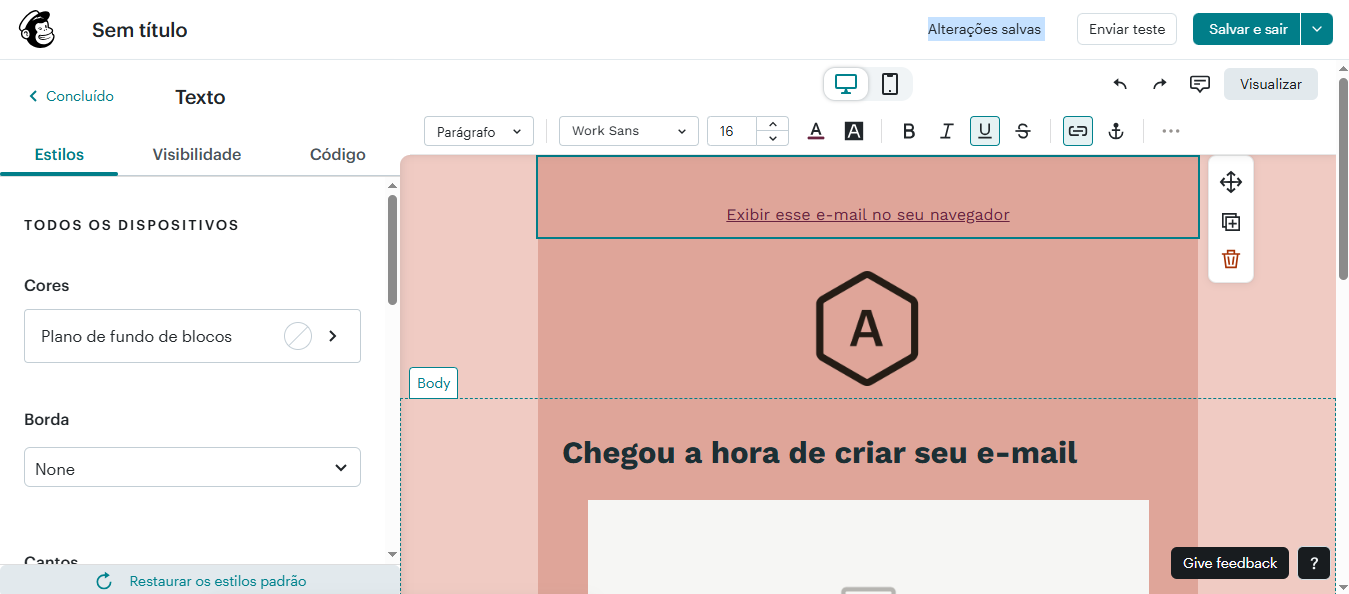The height and width of the screenshot is (594, 1349).
Task: Open the Código tab
Action: coord(337,154)
